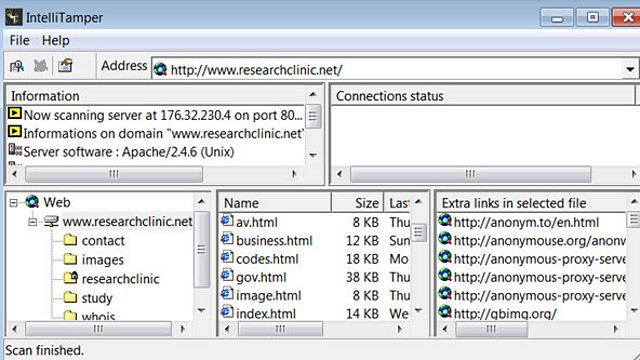Open the options toolbar icon
The width and height of the screenshot is (640, 360).
pyautogui.click(x=65, y=66)
